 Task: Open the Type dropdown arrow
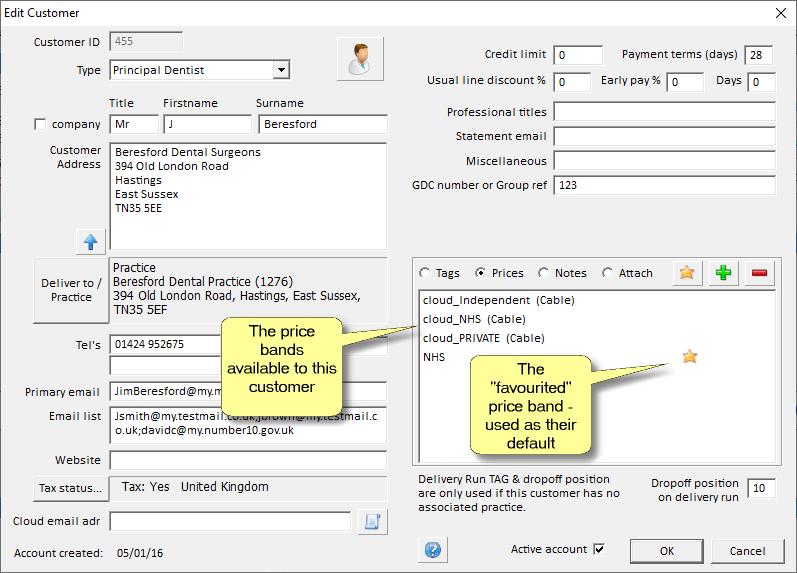point(281,70)
